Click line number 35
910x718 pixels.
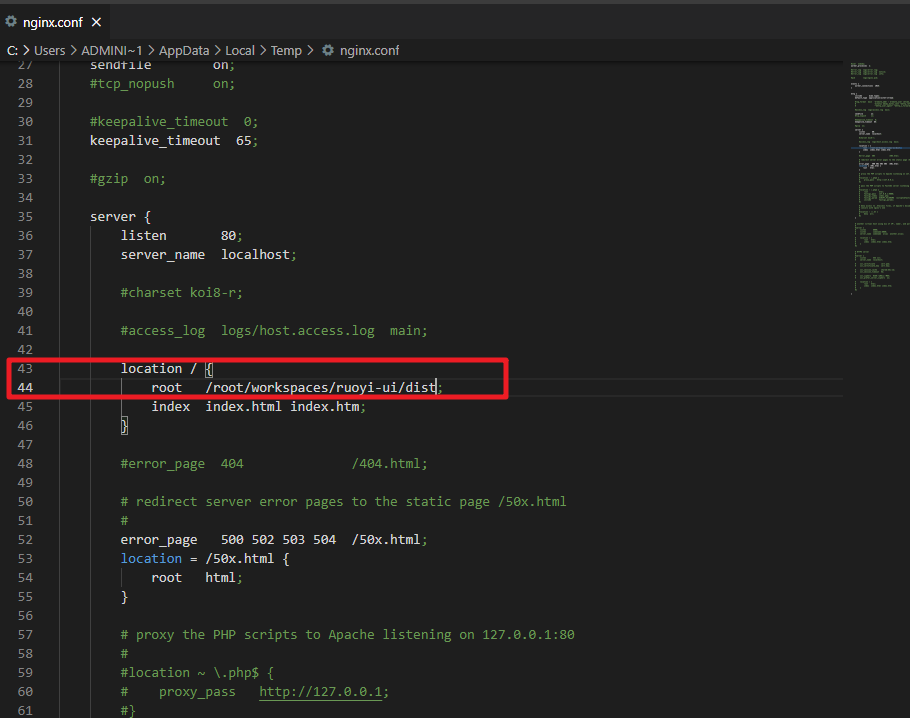(25, 217)
